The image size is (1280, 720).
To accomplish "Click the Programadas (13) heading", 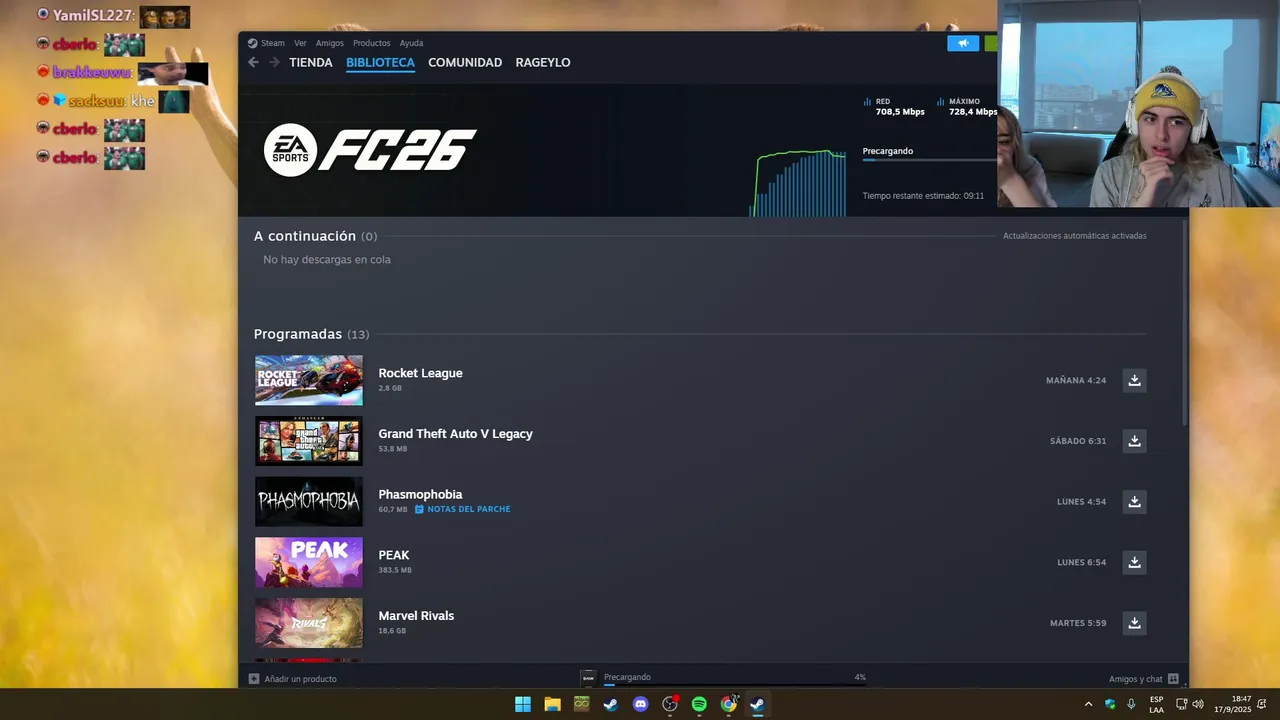I will coord(311,334).
